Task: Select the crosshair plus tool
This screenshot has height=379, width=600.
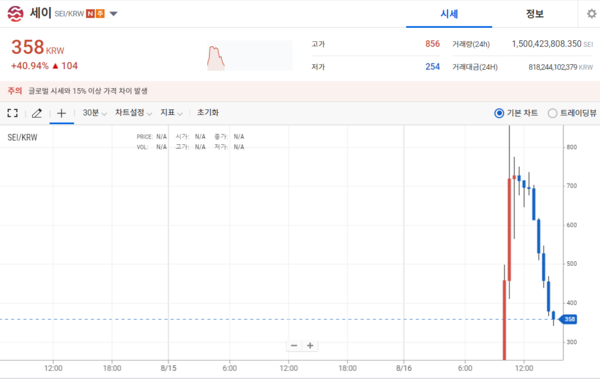Action: pyautogui.click(x=61, y=113)
